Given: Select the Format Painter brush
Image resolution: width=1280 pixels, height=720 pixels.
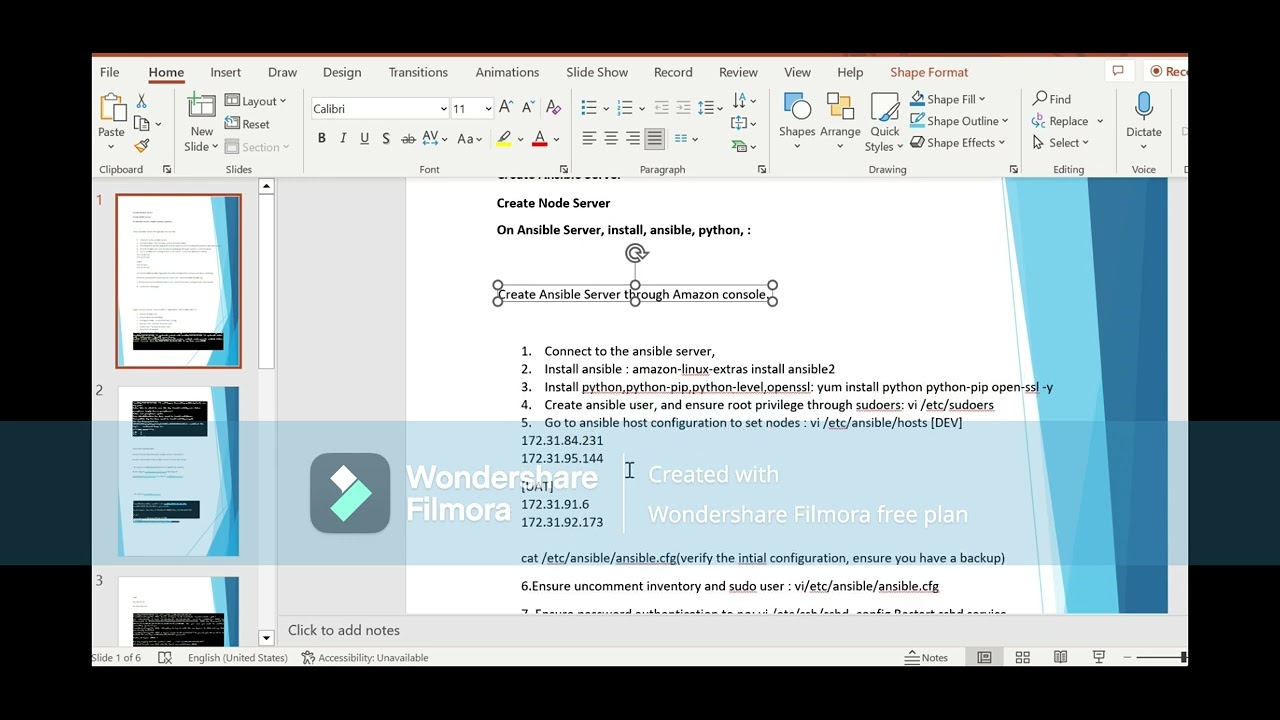Looking at the screenshot, I should (141, 145).
